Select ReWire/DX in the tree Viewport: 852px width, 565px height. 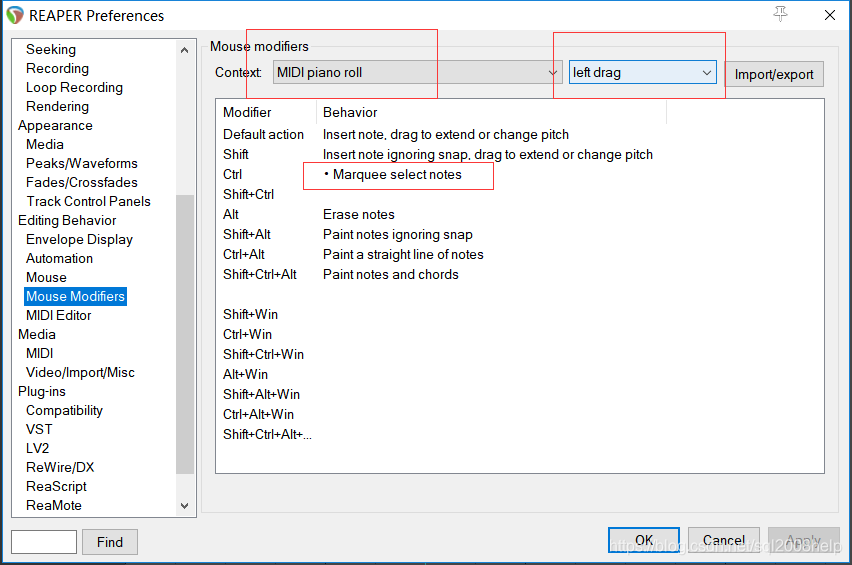pos(60,468)
